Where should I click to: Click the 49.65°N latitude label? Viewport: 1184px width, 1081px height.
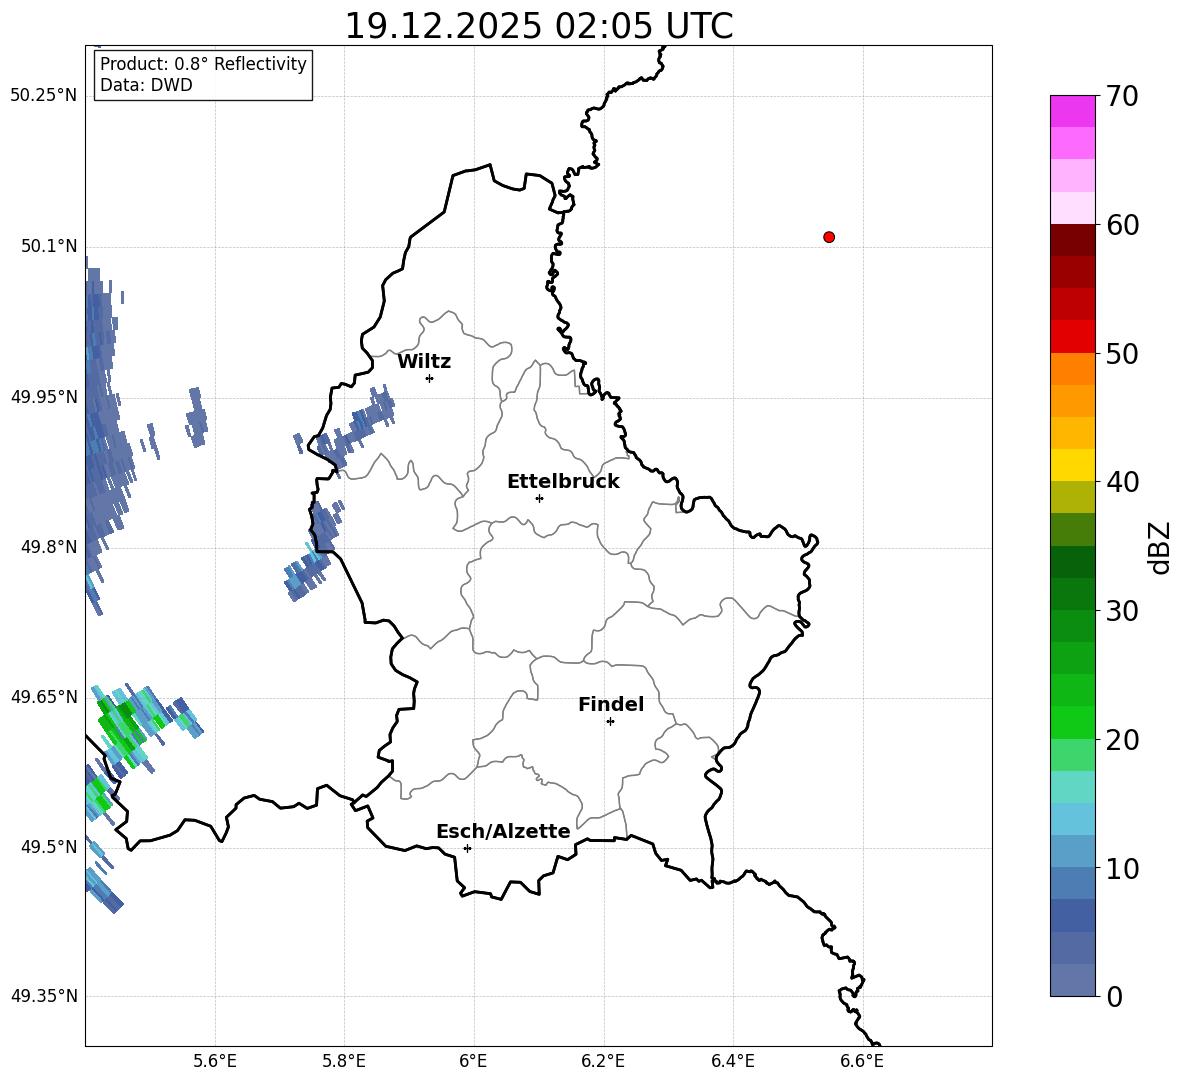point(44,696)
